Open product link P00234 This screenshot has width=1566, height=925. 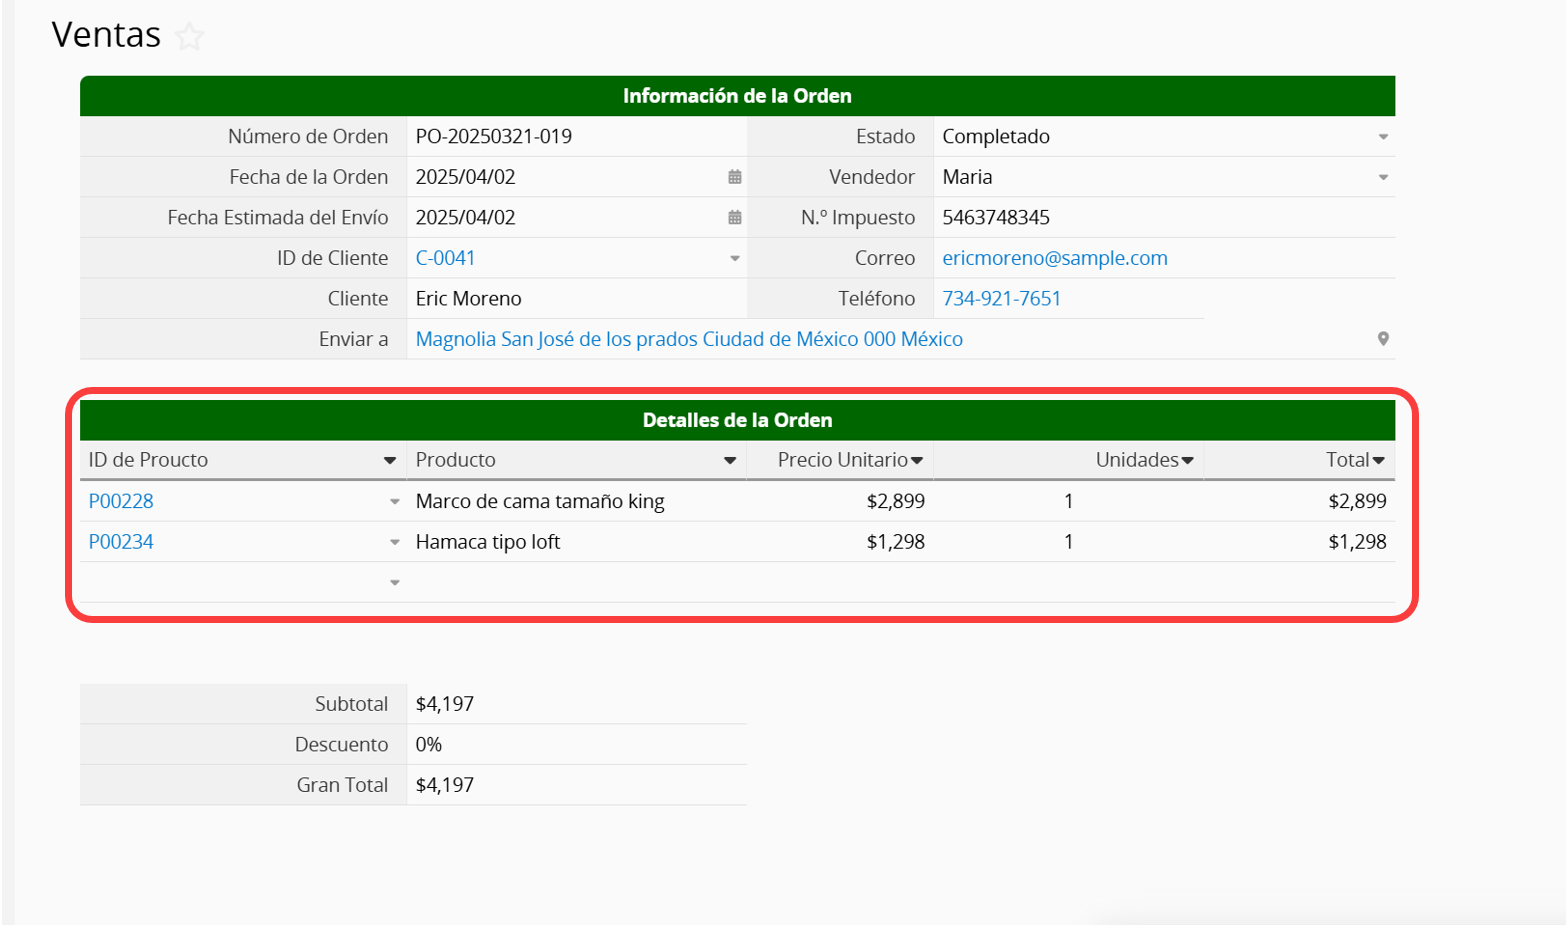click(x=121, y=542)
